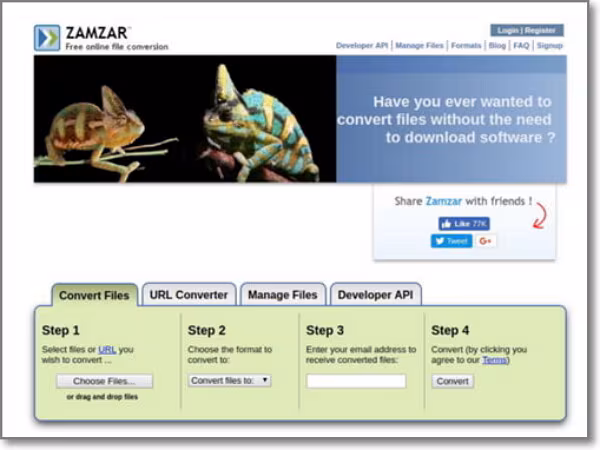Click the Choose Files button

[104, 381]
